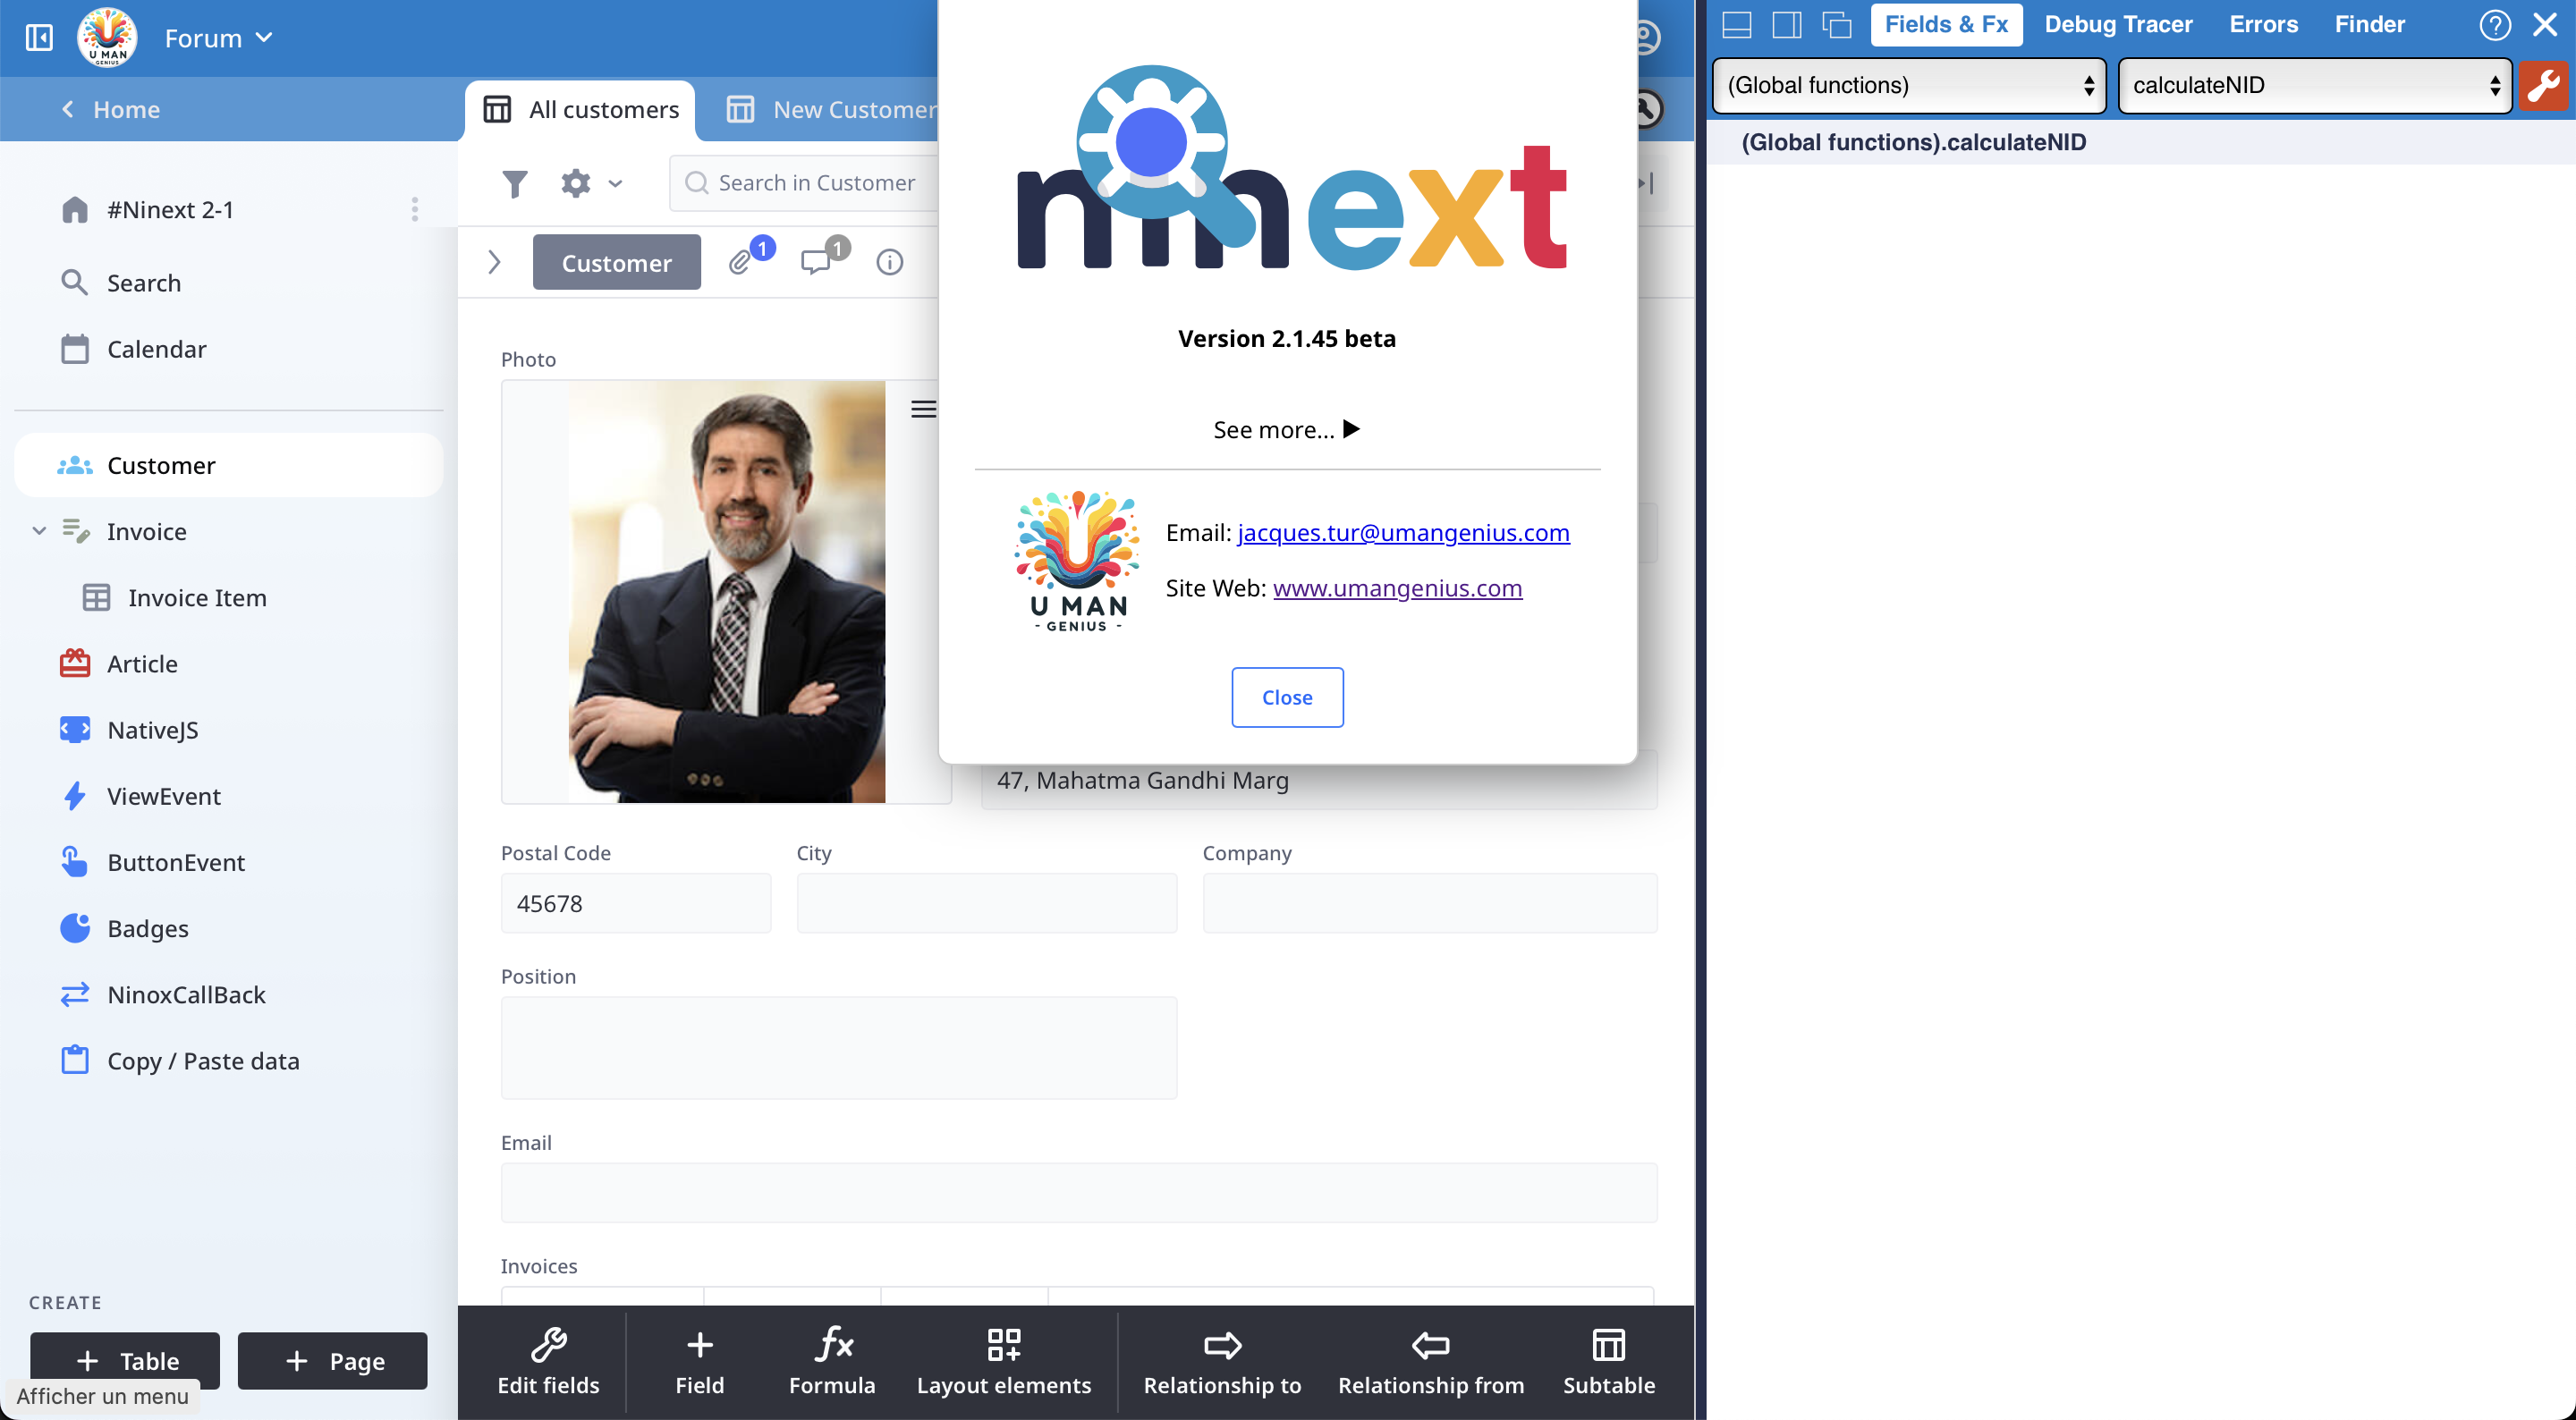The width and height of the screenshot is (2576, 1420).
Task: Click the record info icon
Action: 889,262
